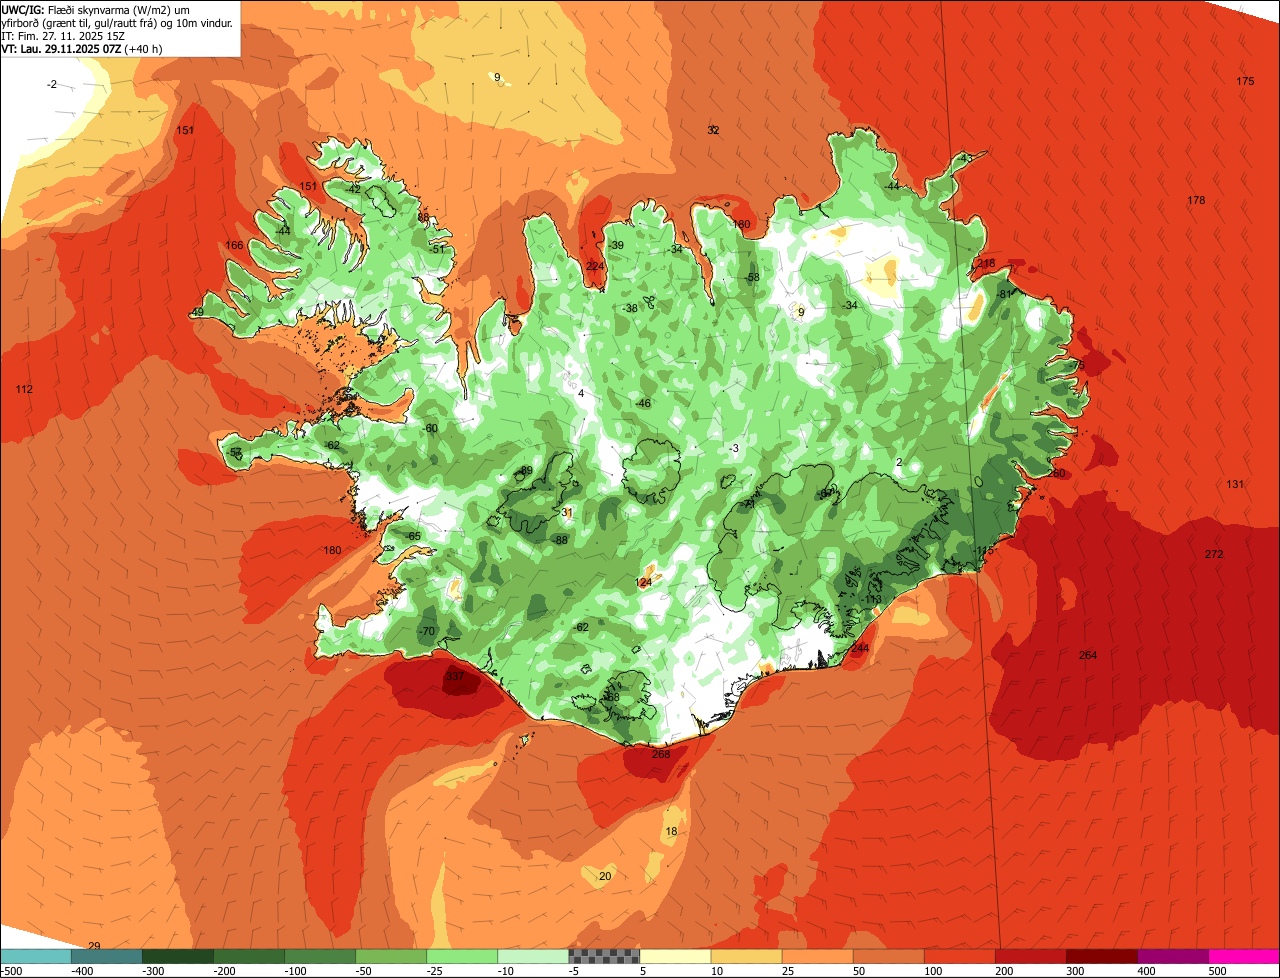1280x978 pixels.
Task: Click the '337' value off the southwest coast
Action: coord(455,676)
